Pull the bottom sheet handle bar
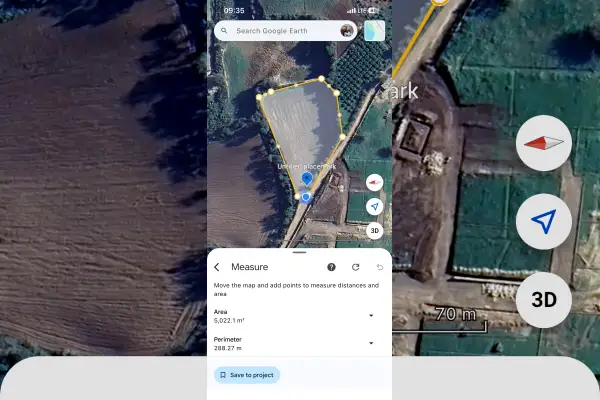600x400 pixels. click(x=299, y=252)
